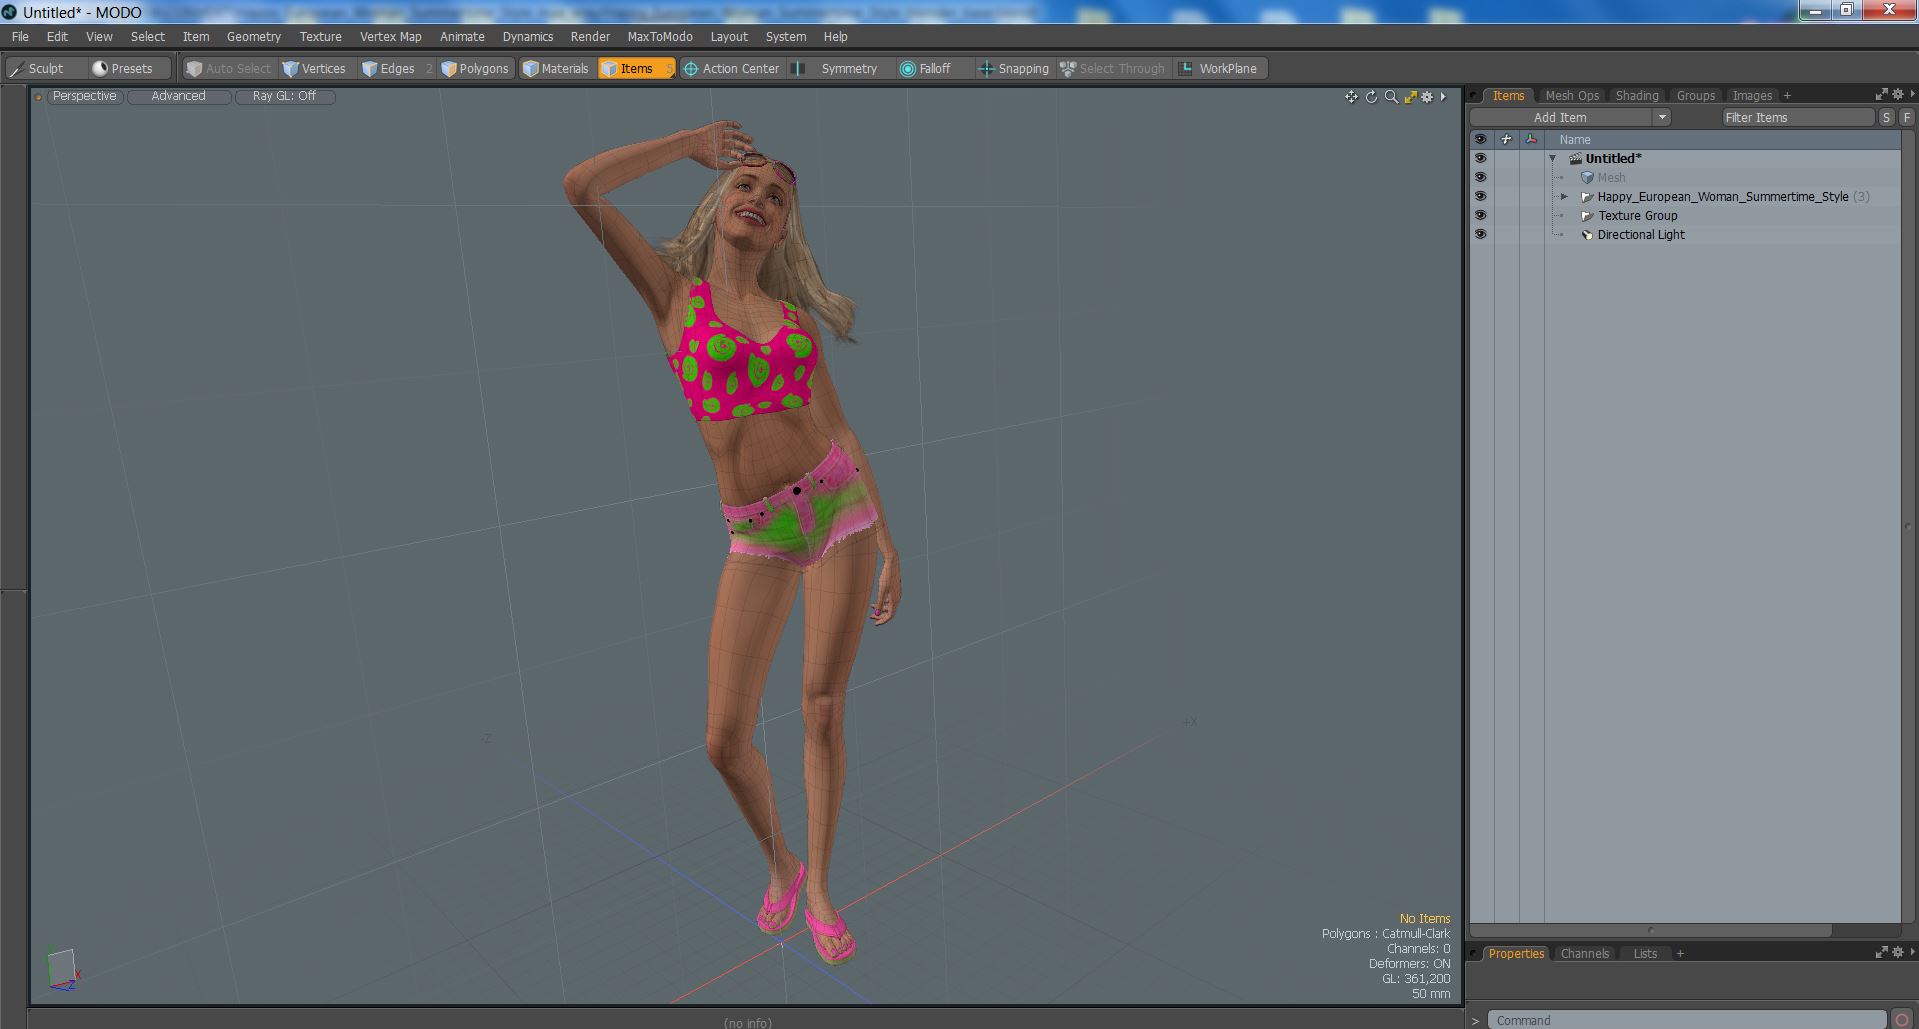Viewport: 1919px width, 1029px height.
Task: Hide the Mesh item with its eye
Action: 1481,178
